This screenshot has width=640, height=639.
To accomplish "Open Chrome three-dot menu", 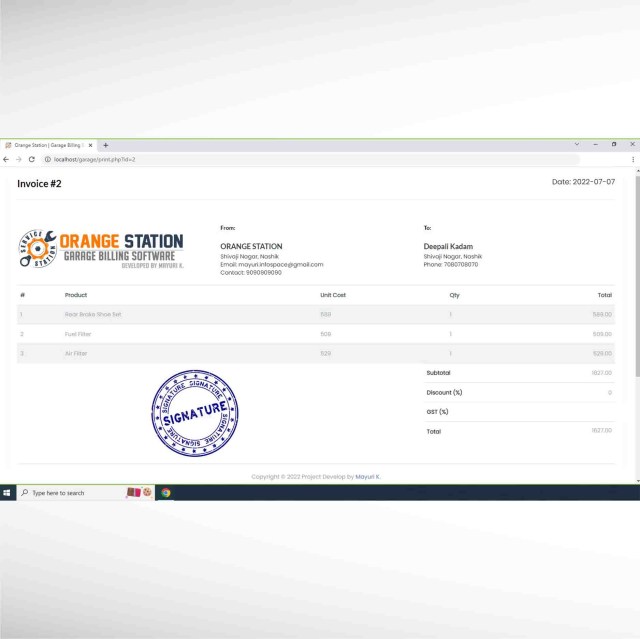I will (633, 160).
